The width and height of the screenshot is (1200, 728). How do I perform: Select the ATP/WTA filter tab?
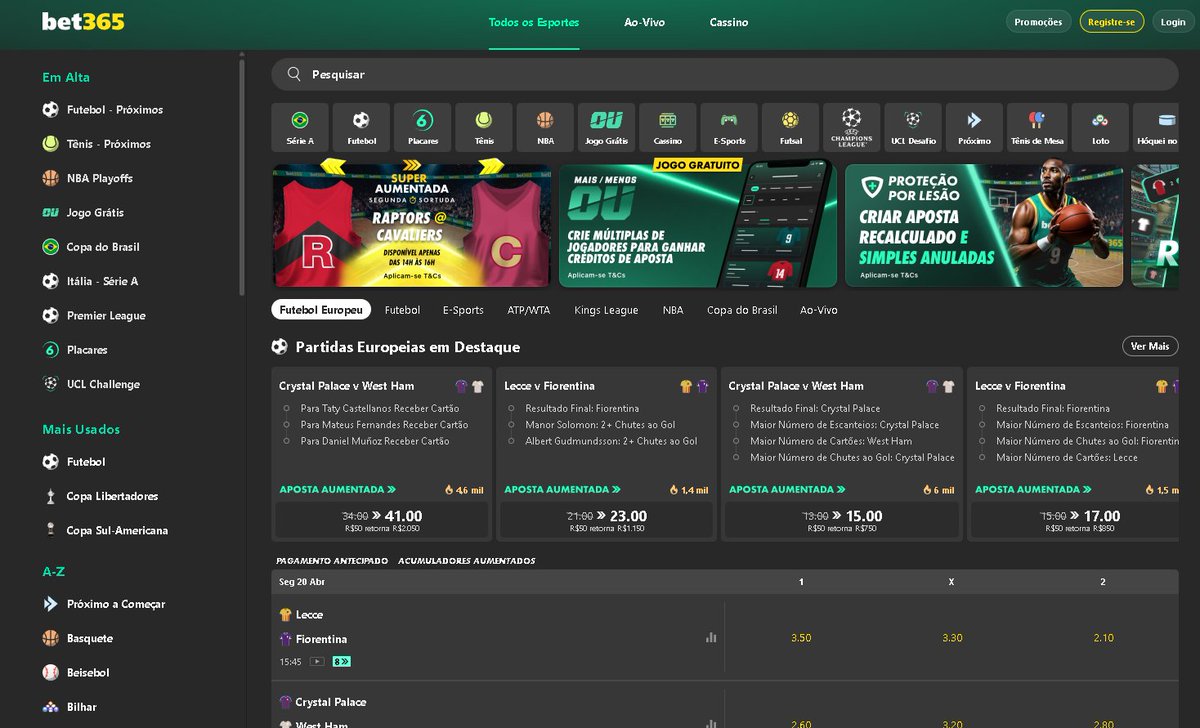pos(528,310)
